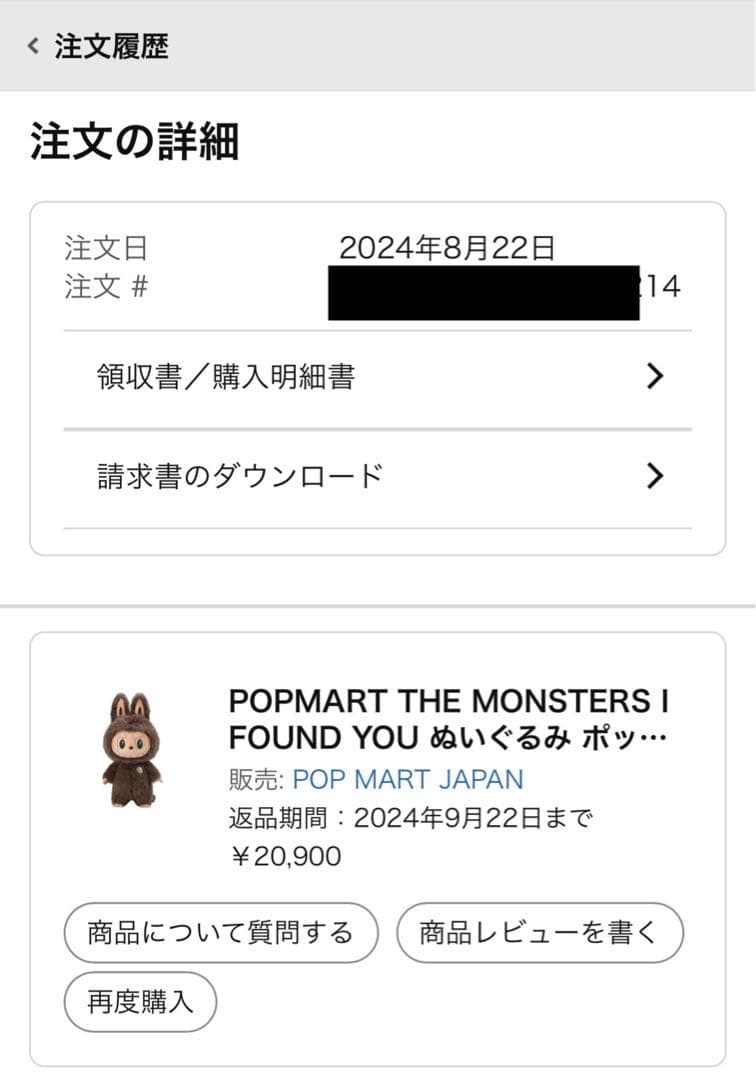Tap the 注文日 label
Viewport: 756px width, 1080px height.
click(106, 248)
